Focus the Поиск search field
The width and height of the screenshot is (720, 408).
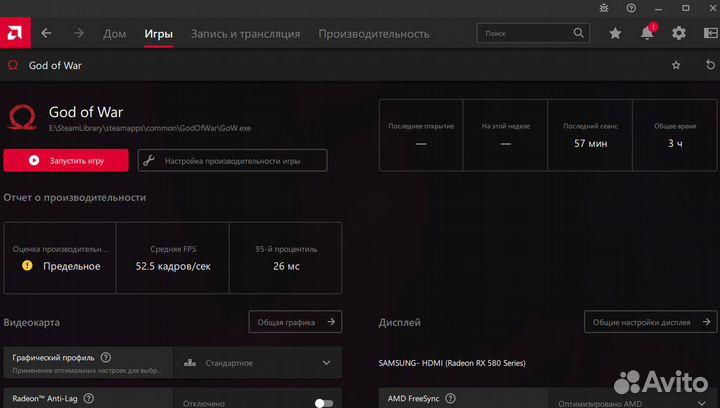pyautogui.click(x=533, y=33)
